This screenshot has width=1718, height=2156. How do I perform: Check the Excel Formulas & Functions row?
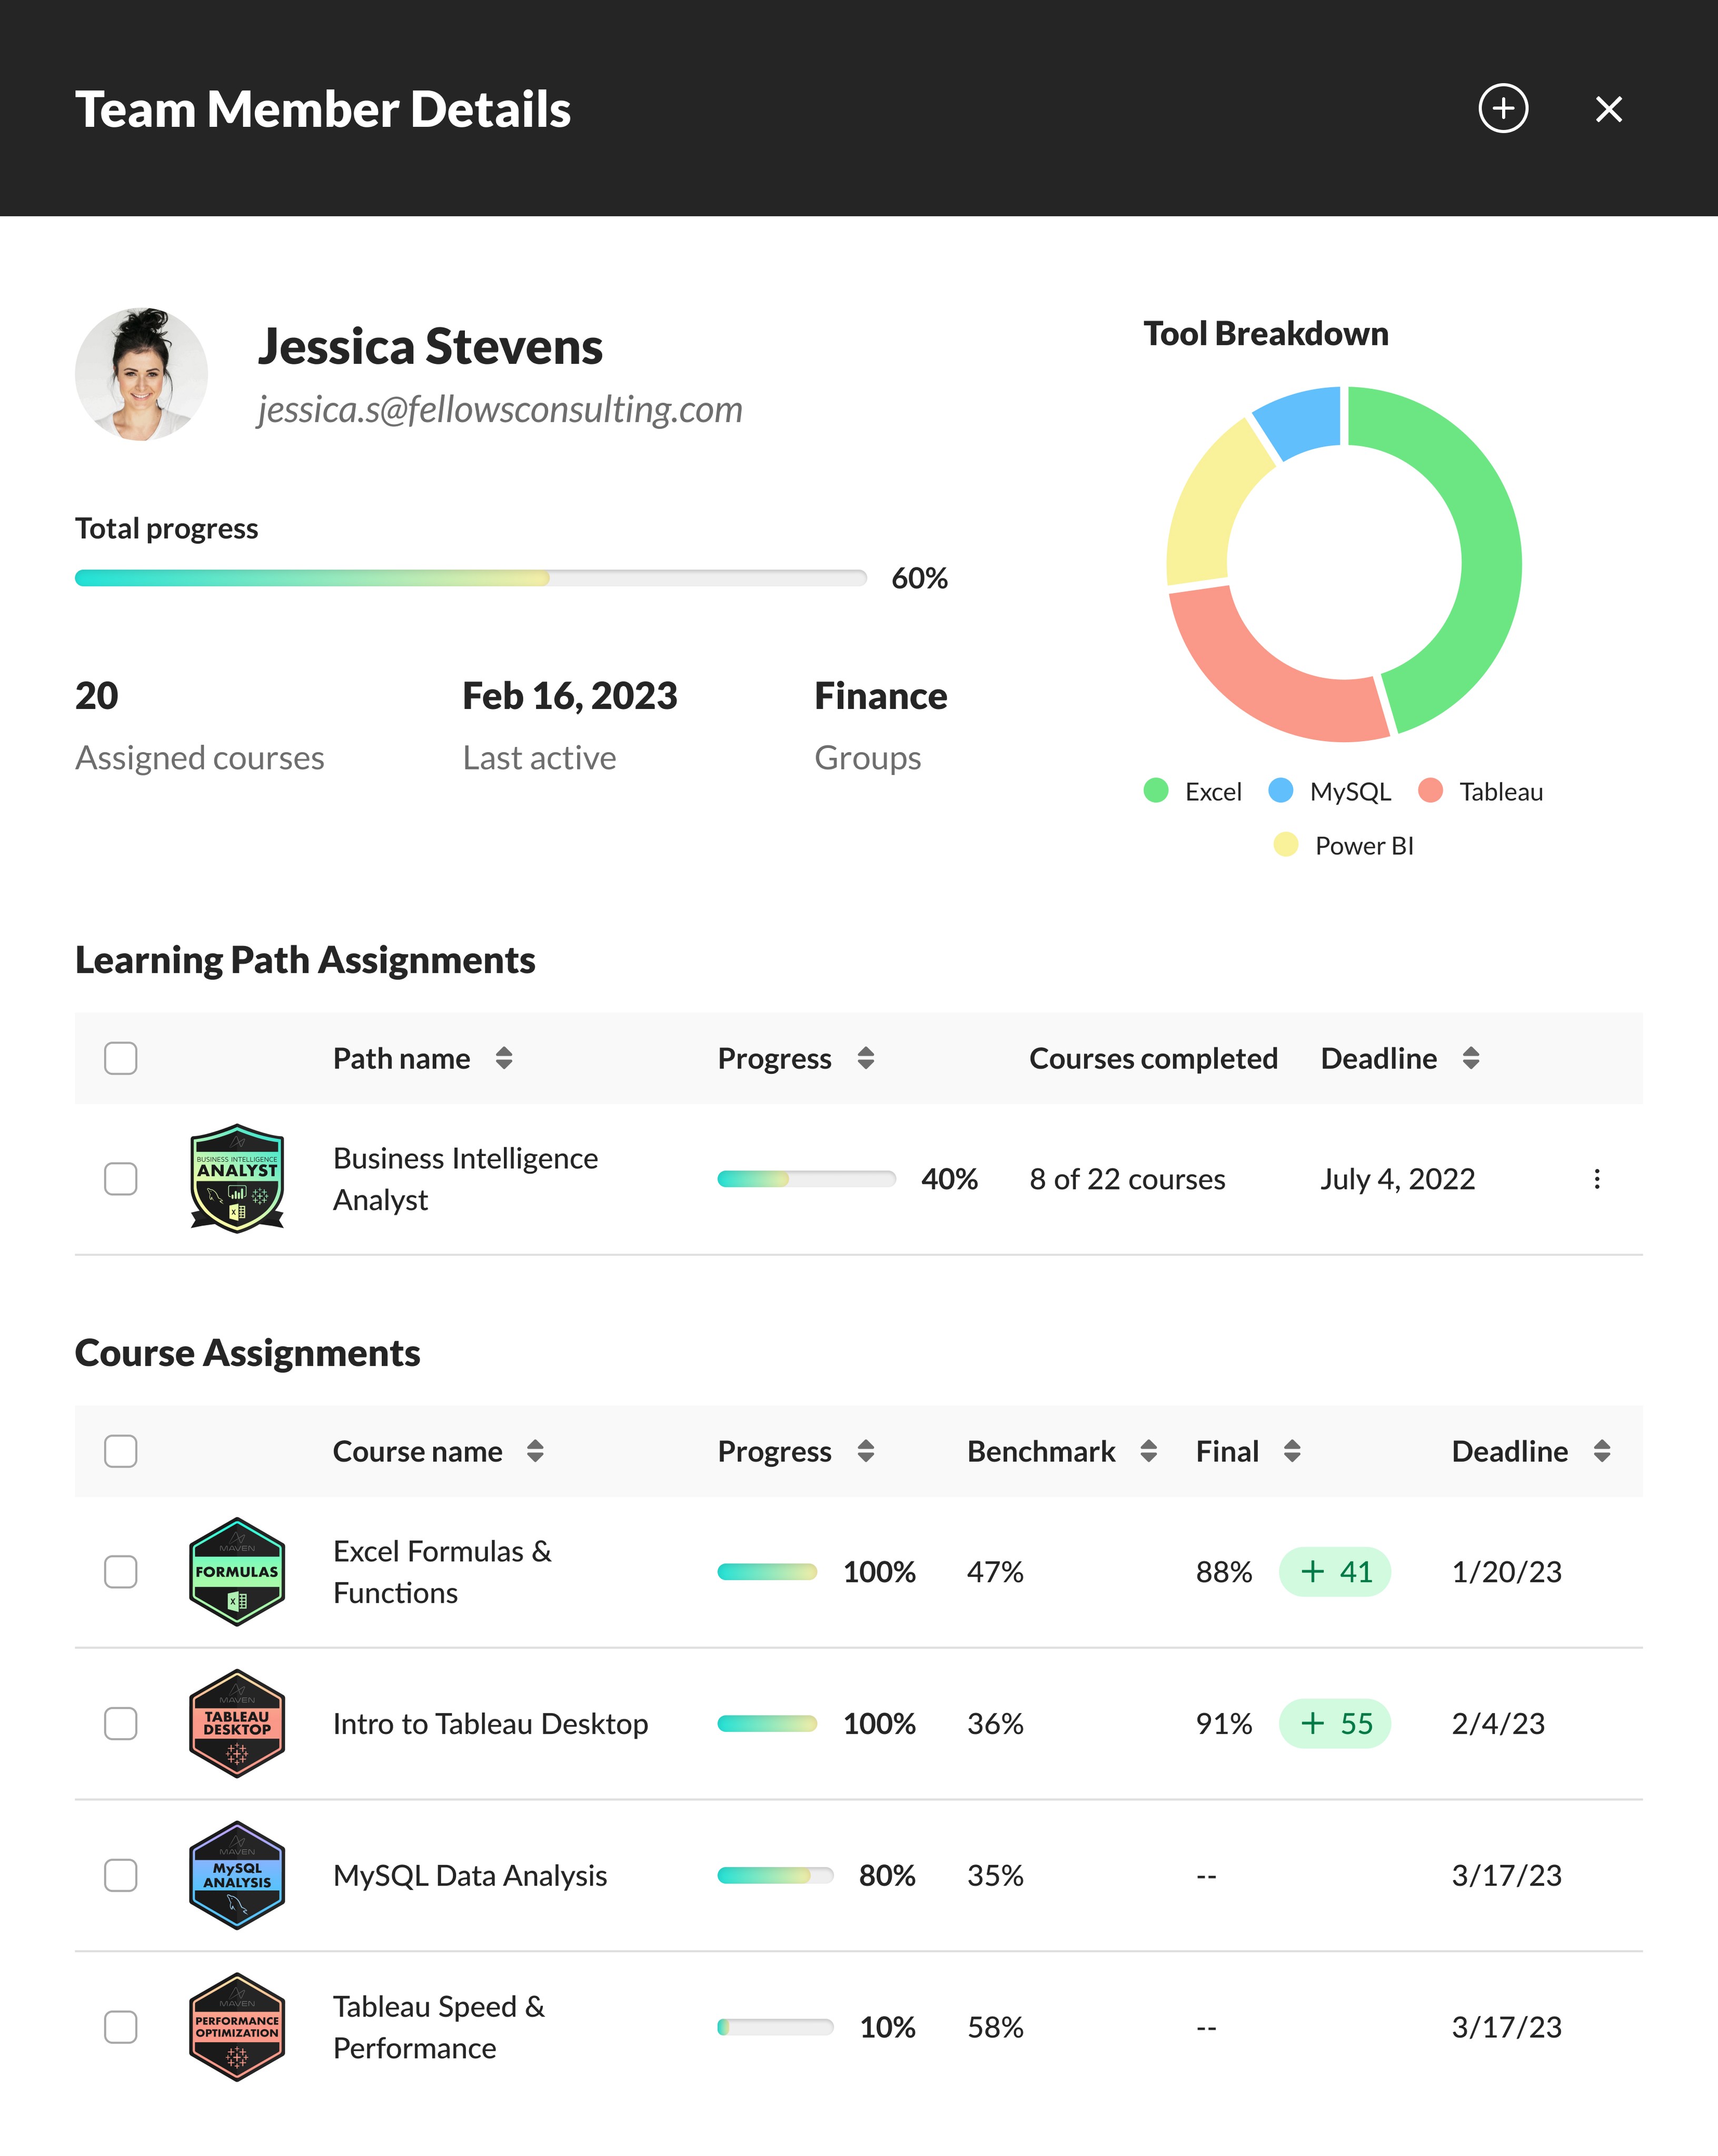(x=120, y=1571)
